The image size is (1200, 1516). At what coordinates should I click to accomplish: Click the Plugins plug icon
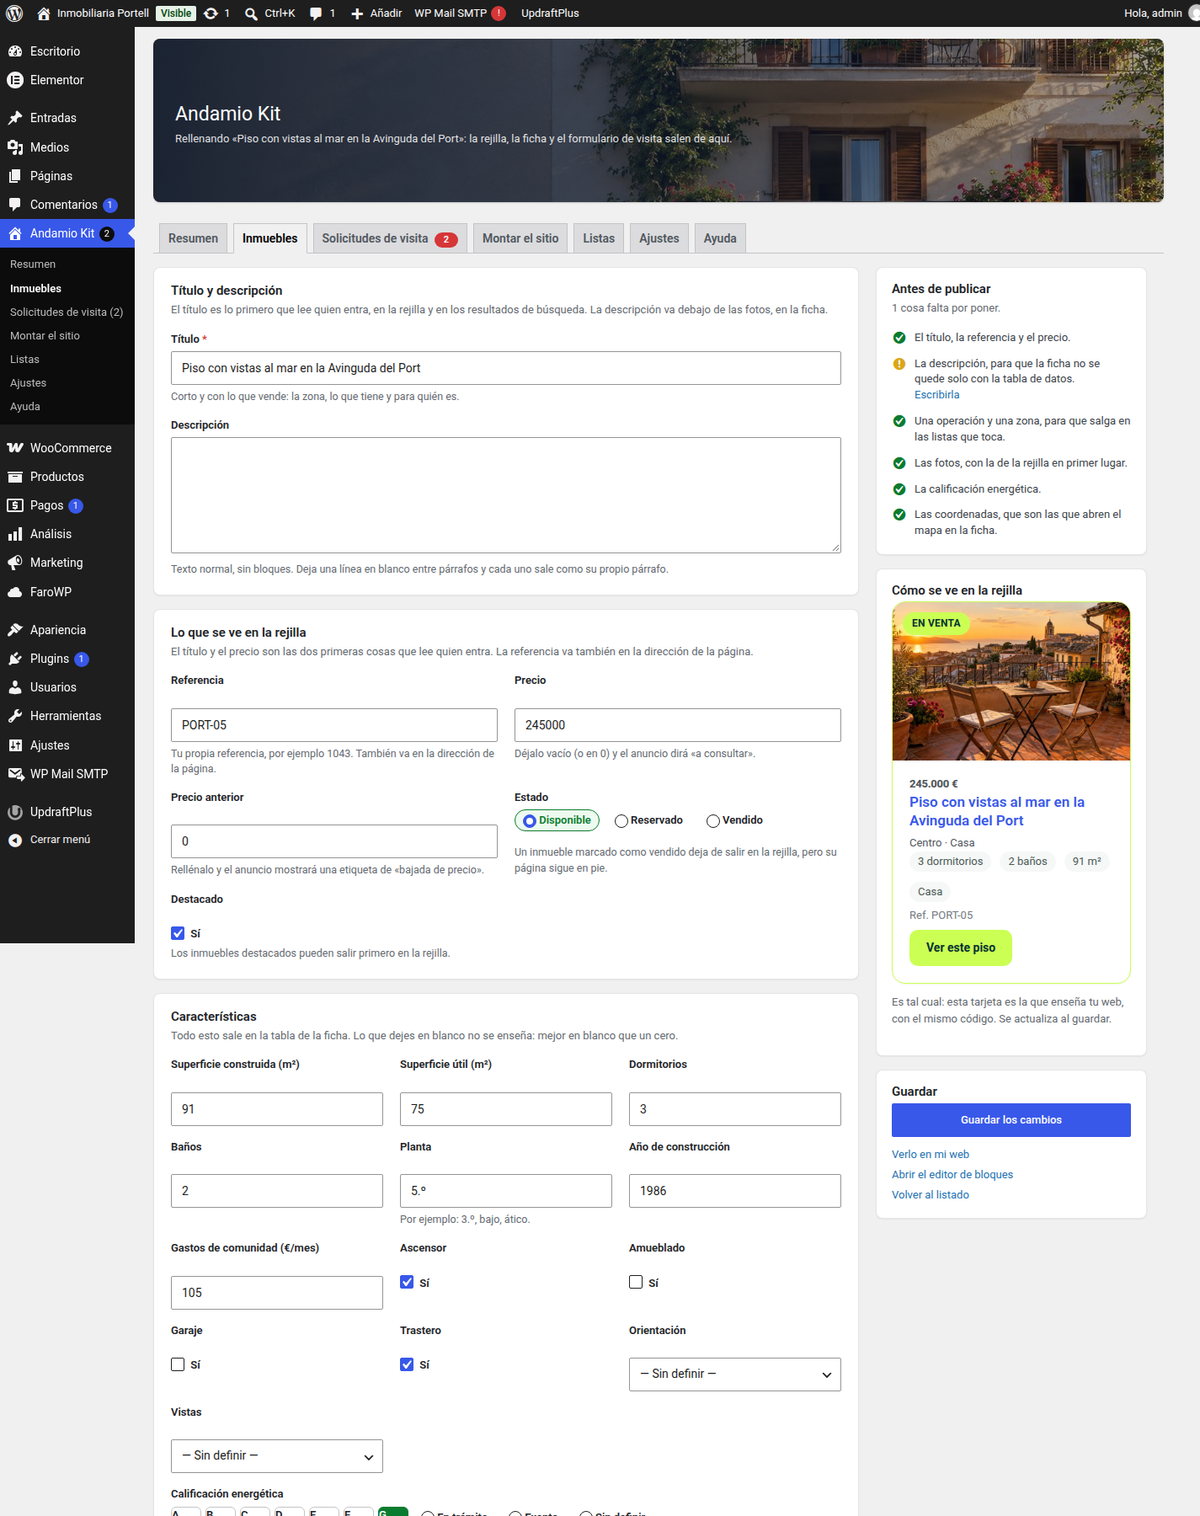tap(15, 659)
